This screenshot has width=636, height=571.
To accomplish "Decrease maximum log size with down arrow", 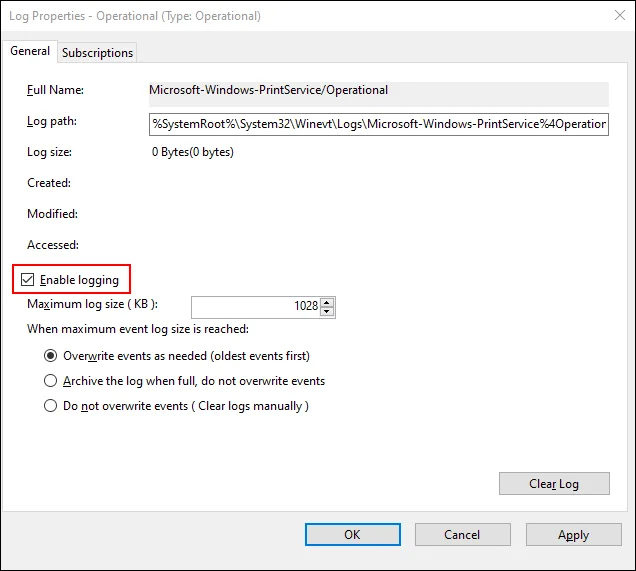I will coord(327,311).
